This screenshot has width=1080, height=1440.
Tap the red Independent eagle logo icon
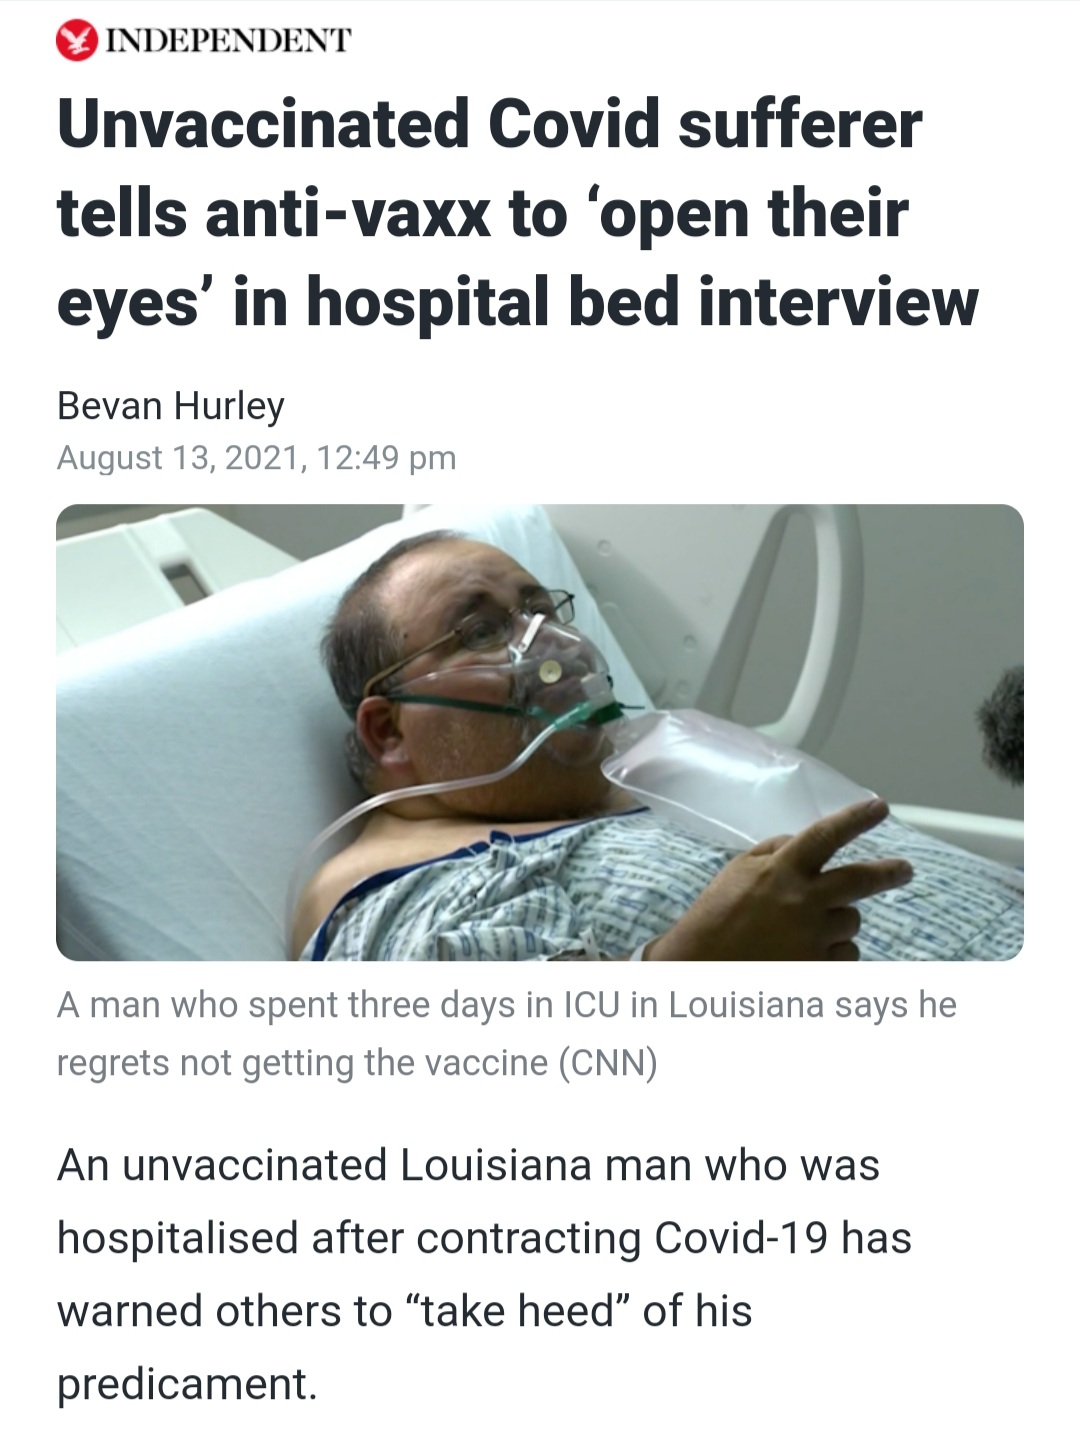(76, 40)
